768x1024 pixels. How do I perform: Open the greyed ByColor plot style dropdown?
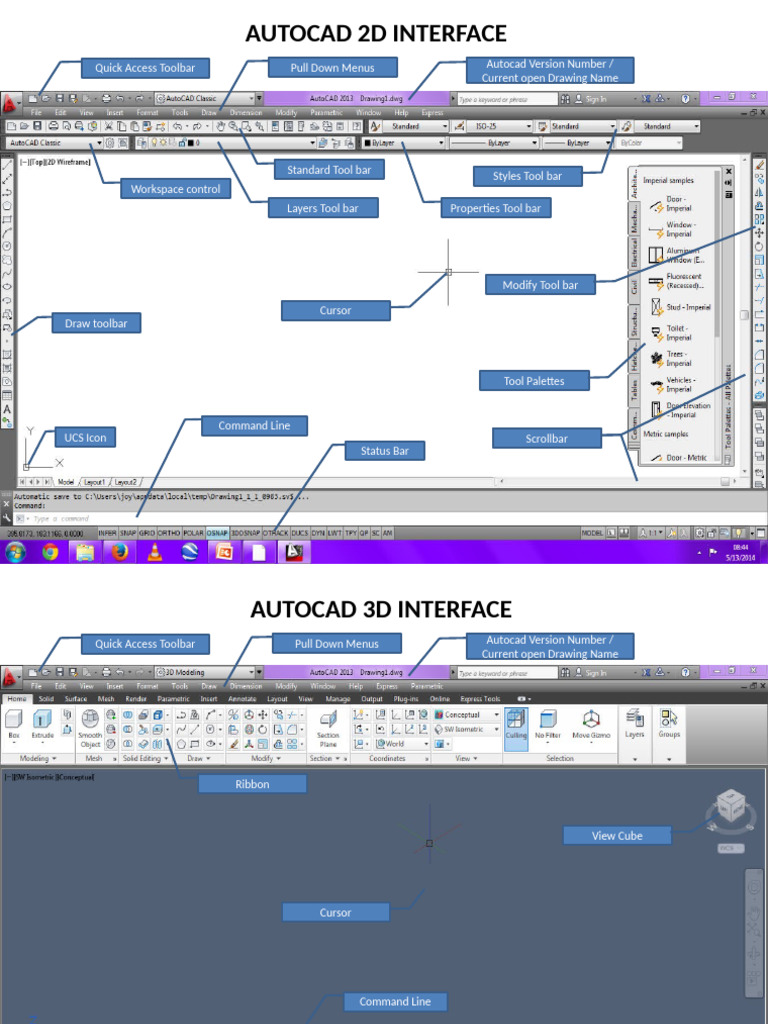650,142
